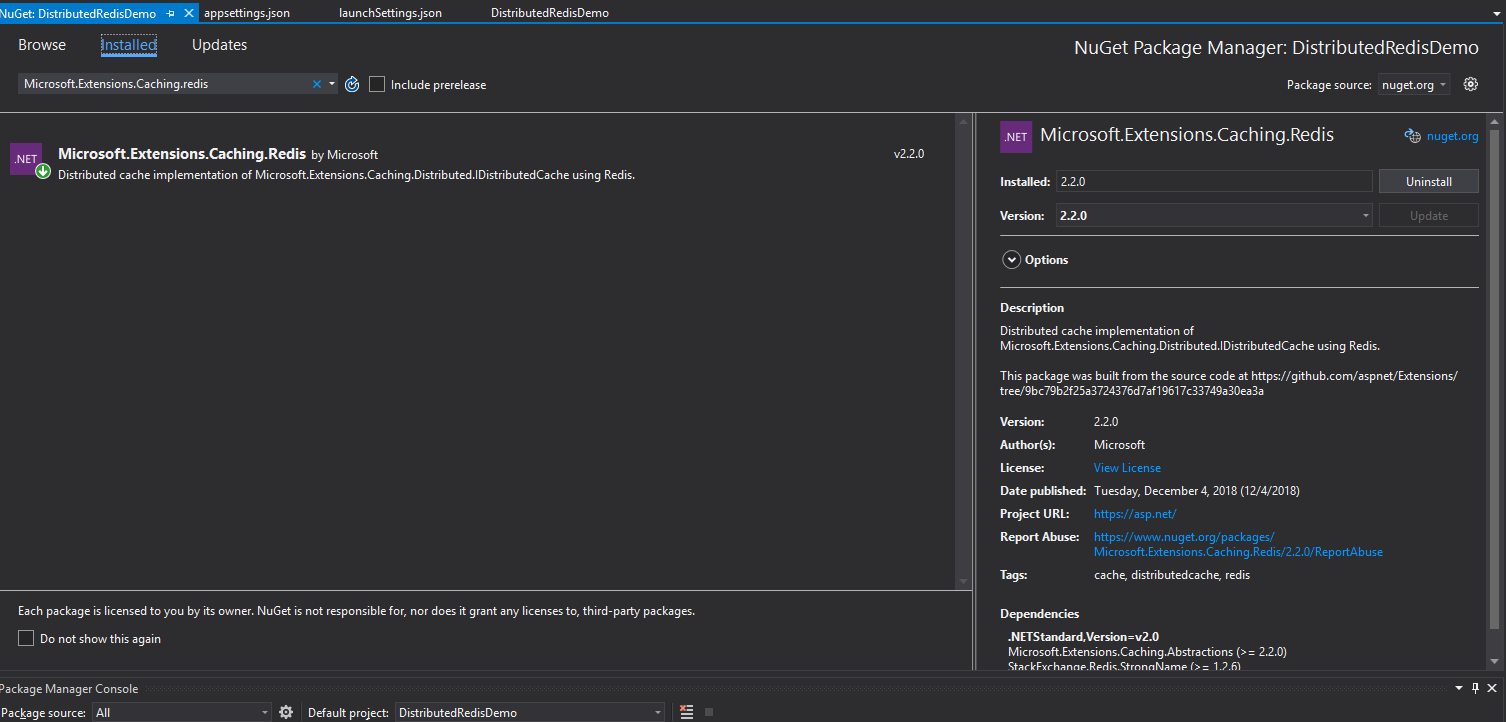Expand the Options section
This screenshot has height=722, width=1506.
[1010, 260]
